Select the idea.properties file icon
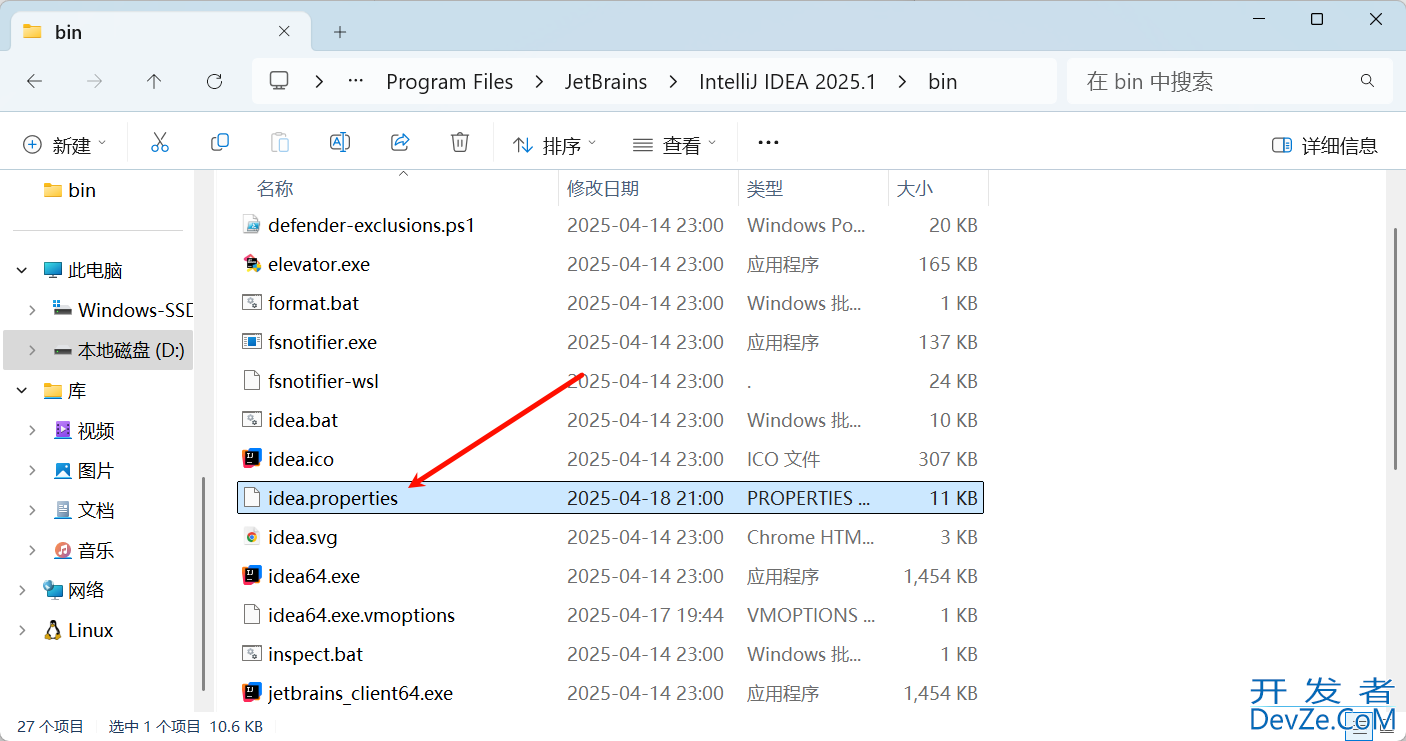 point(252,498)
